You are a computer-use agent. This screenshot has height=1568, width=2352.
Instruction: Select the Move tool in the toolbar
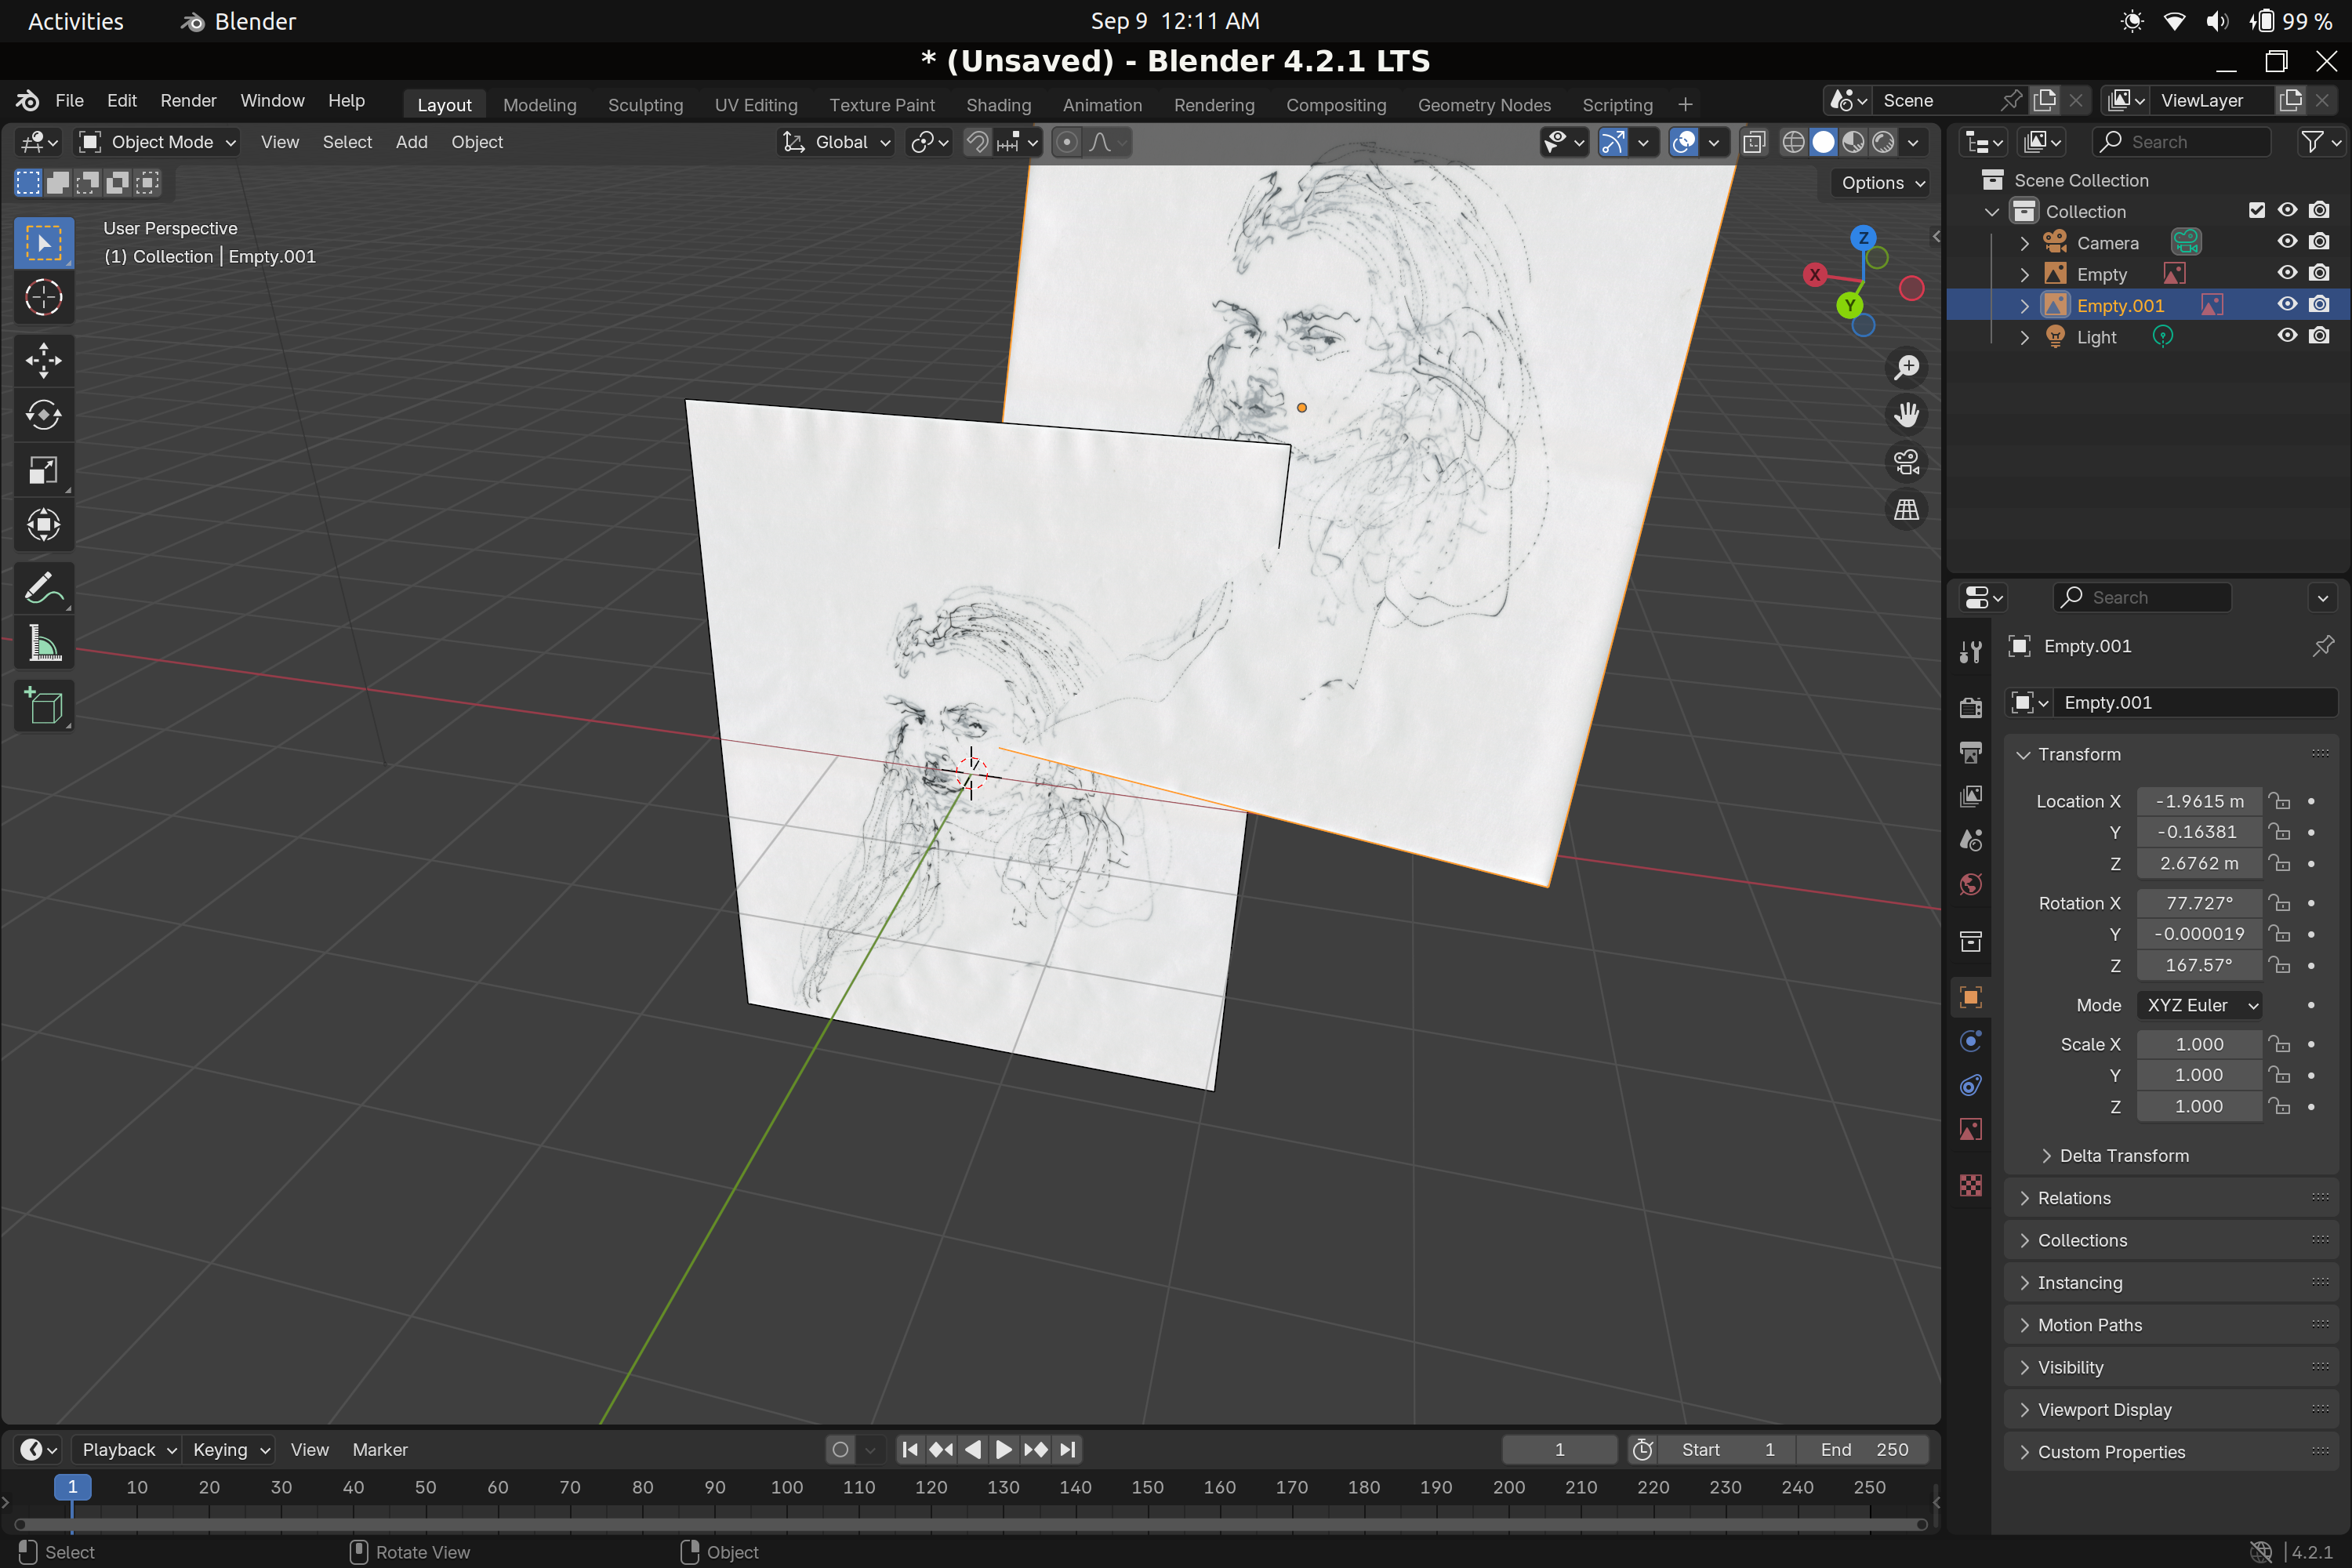[x=43, y=361]
